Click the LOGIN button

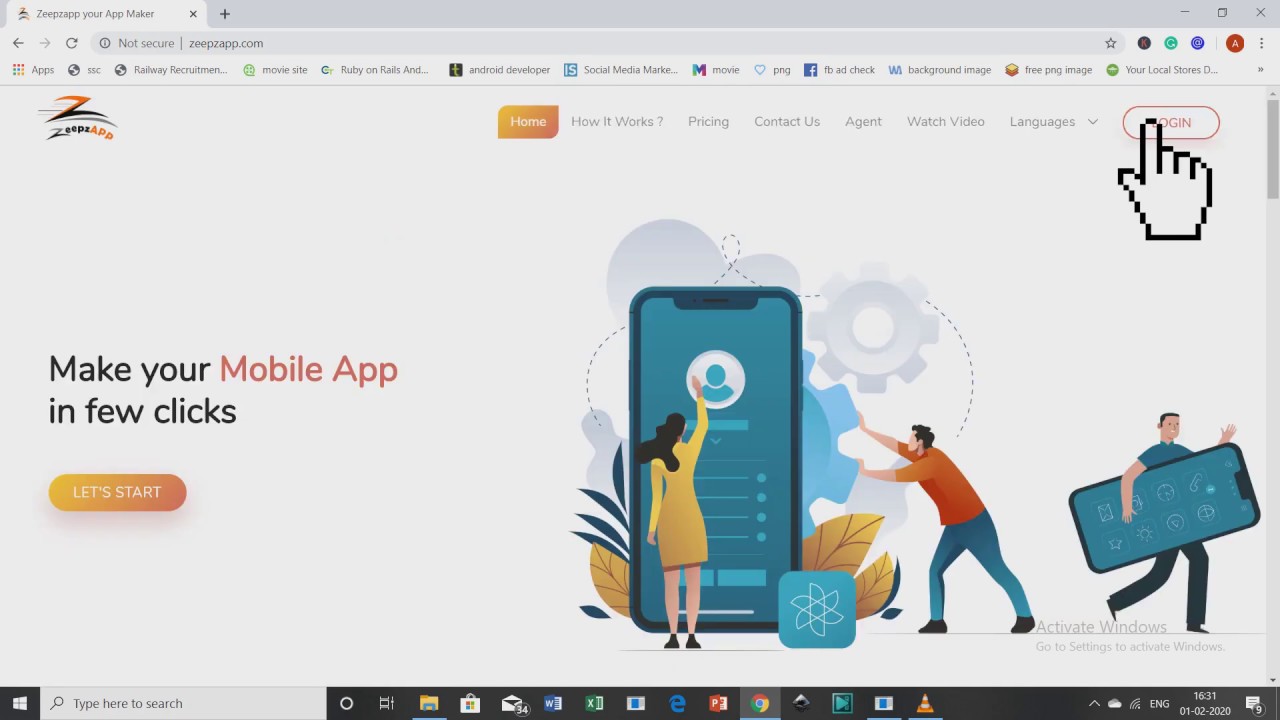click(x=1171, y=123)
